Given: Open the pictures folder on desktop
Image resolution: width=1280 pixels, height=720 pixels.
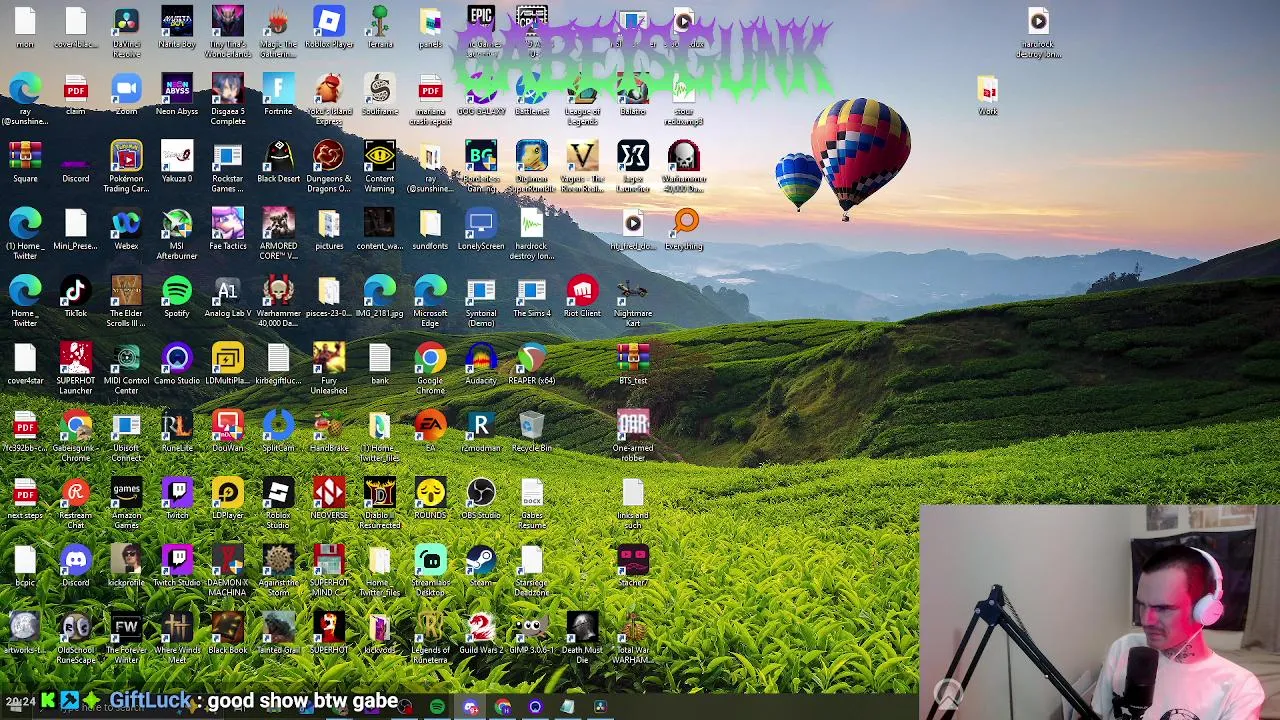Looking at the screenshot, I should click(x=329, y=230).
